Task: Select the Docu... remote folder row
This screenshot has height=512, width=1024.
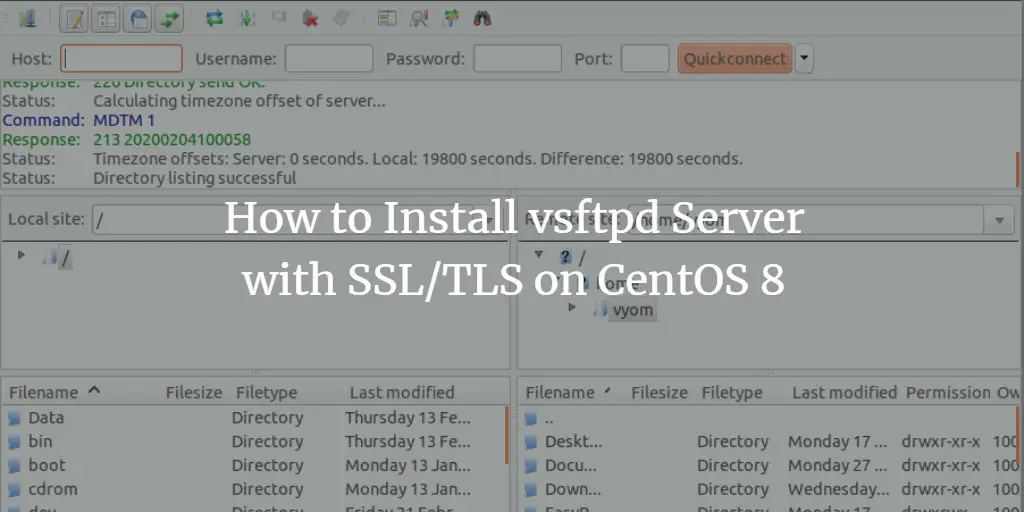Action: pos(767,466)
